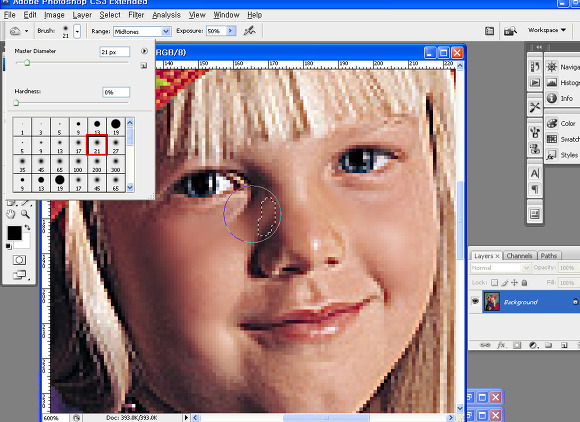Select the soft round 27 brush preset
The image size is (580, 422).
116,145
